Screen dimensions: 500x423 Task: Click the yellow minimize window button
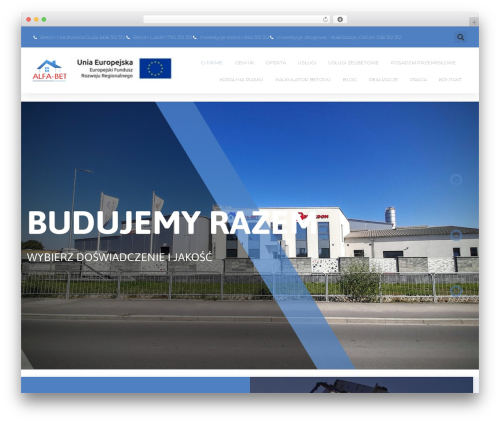point(36,20)
